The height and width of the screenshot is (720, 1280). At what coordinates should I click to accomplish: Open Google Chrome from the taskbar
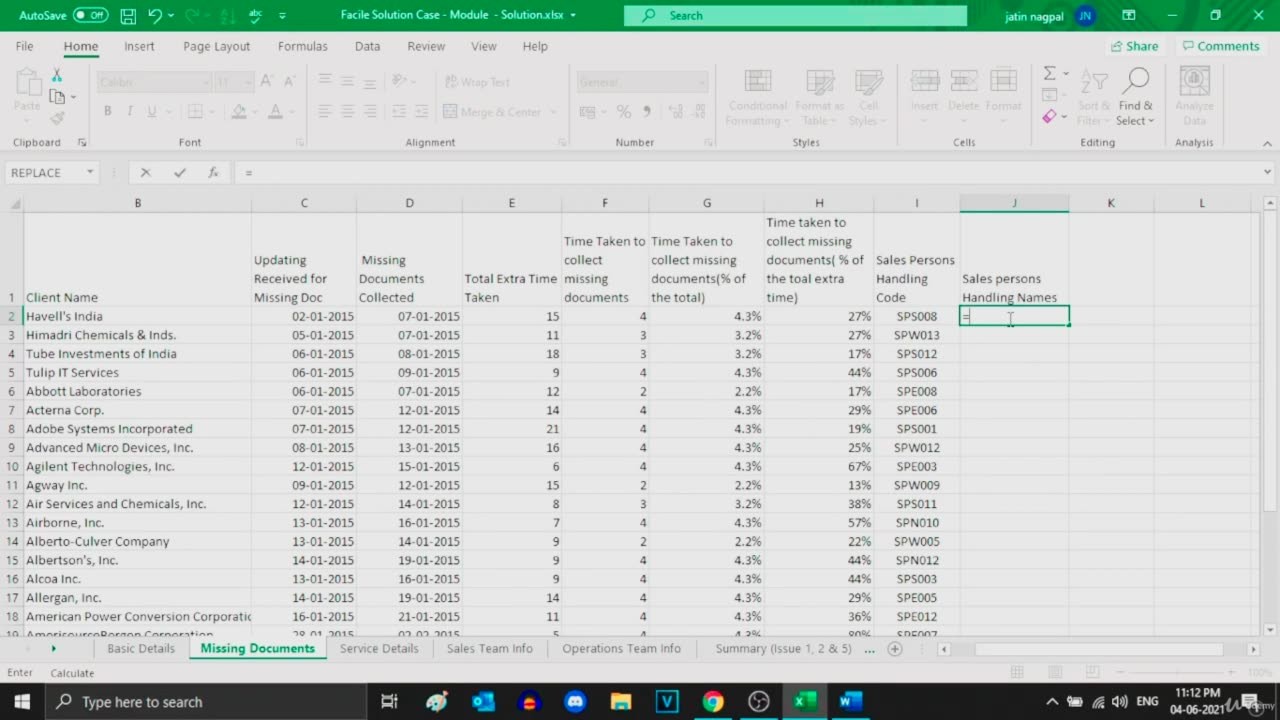click(x=713, y=701)
